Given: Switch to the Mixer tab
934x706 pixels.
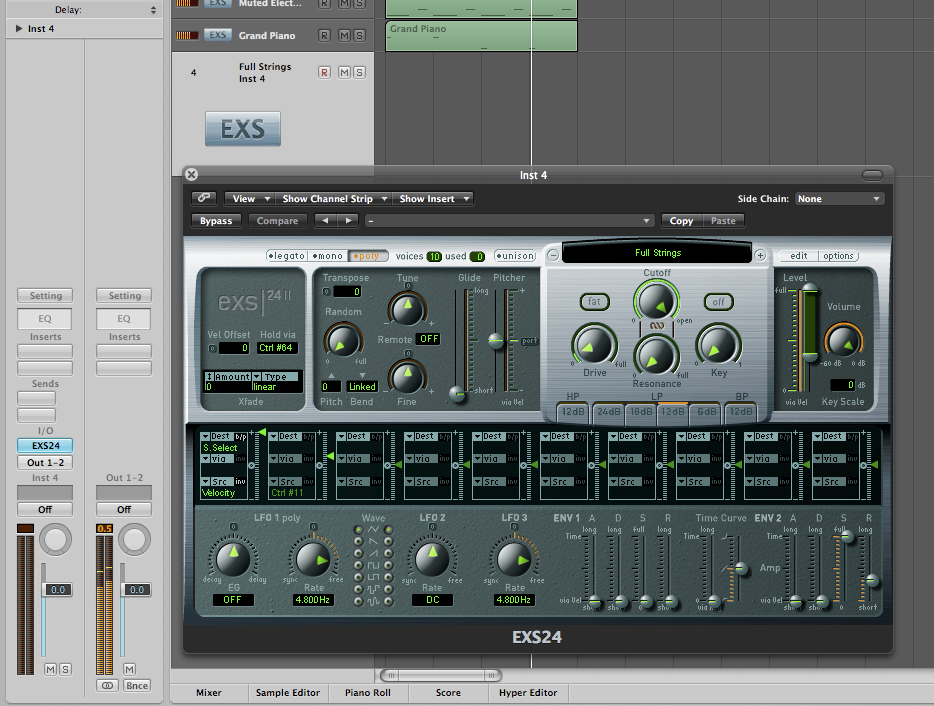Looking at the screenshot, I should (x=208, y=692).
